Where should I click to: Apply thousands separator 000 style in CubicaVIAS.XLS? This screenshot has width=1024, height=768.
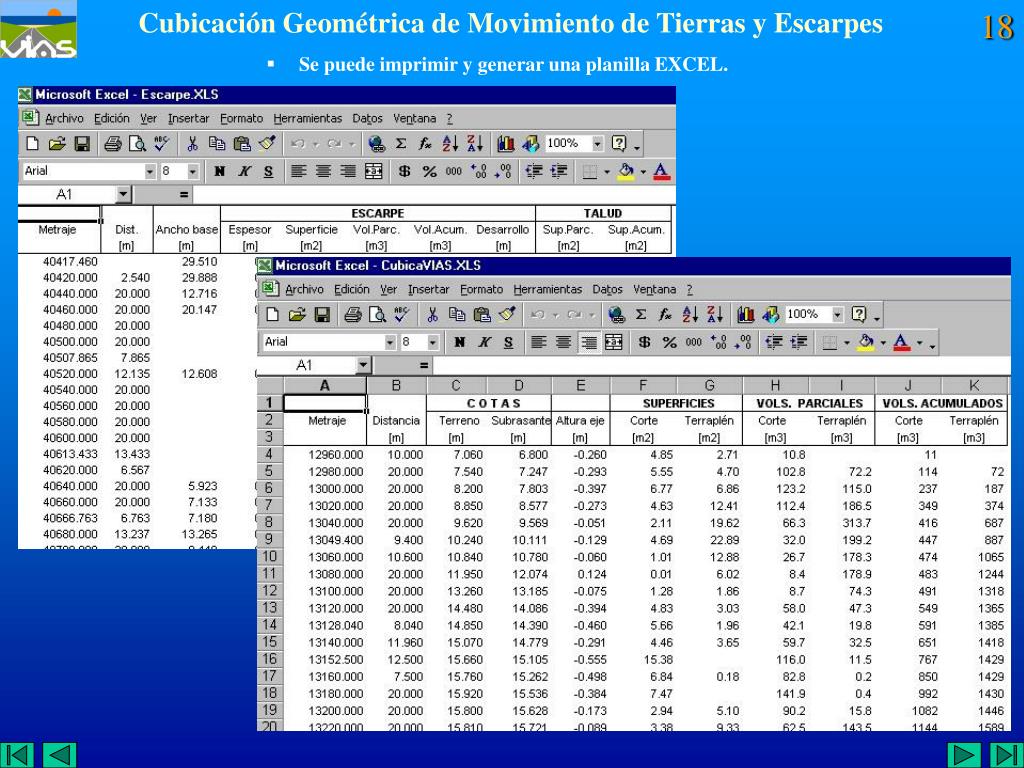[x=694, y=342]
